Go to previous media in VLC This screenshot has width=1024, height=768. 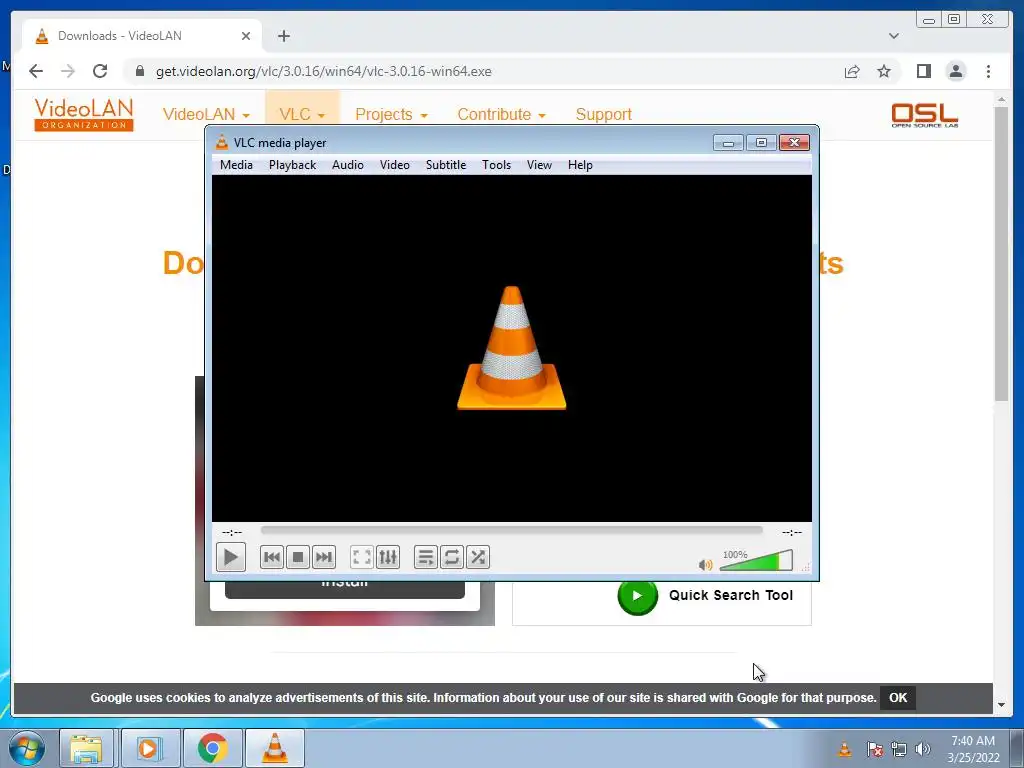(272, 557)
